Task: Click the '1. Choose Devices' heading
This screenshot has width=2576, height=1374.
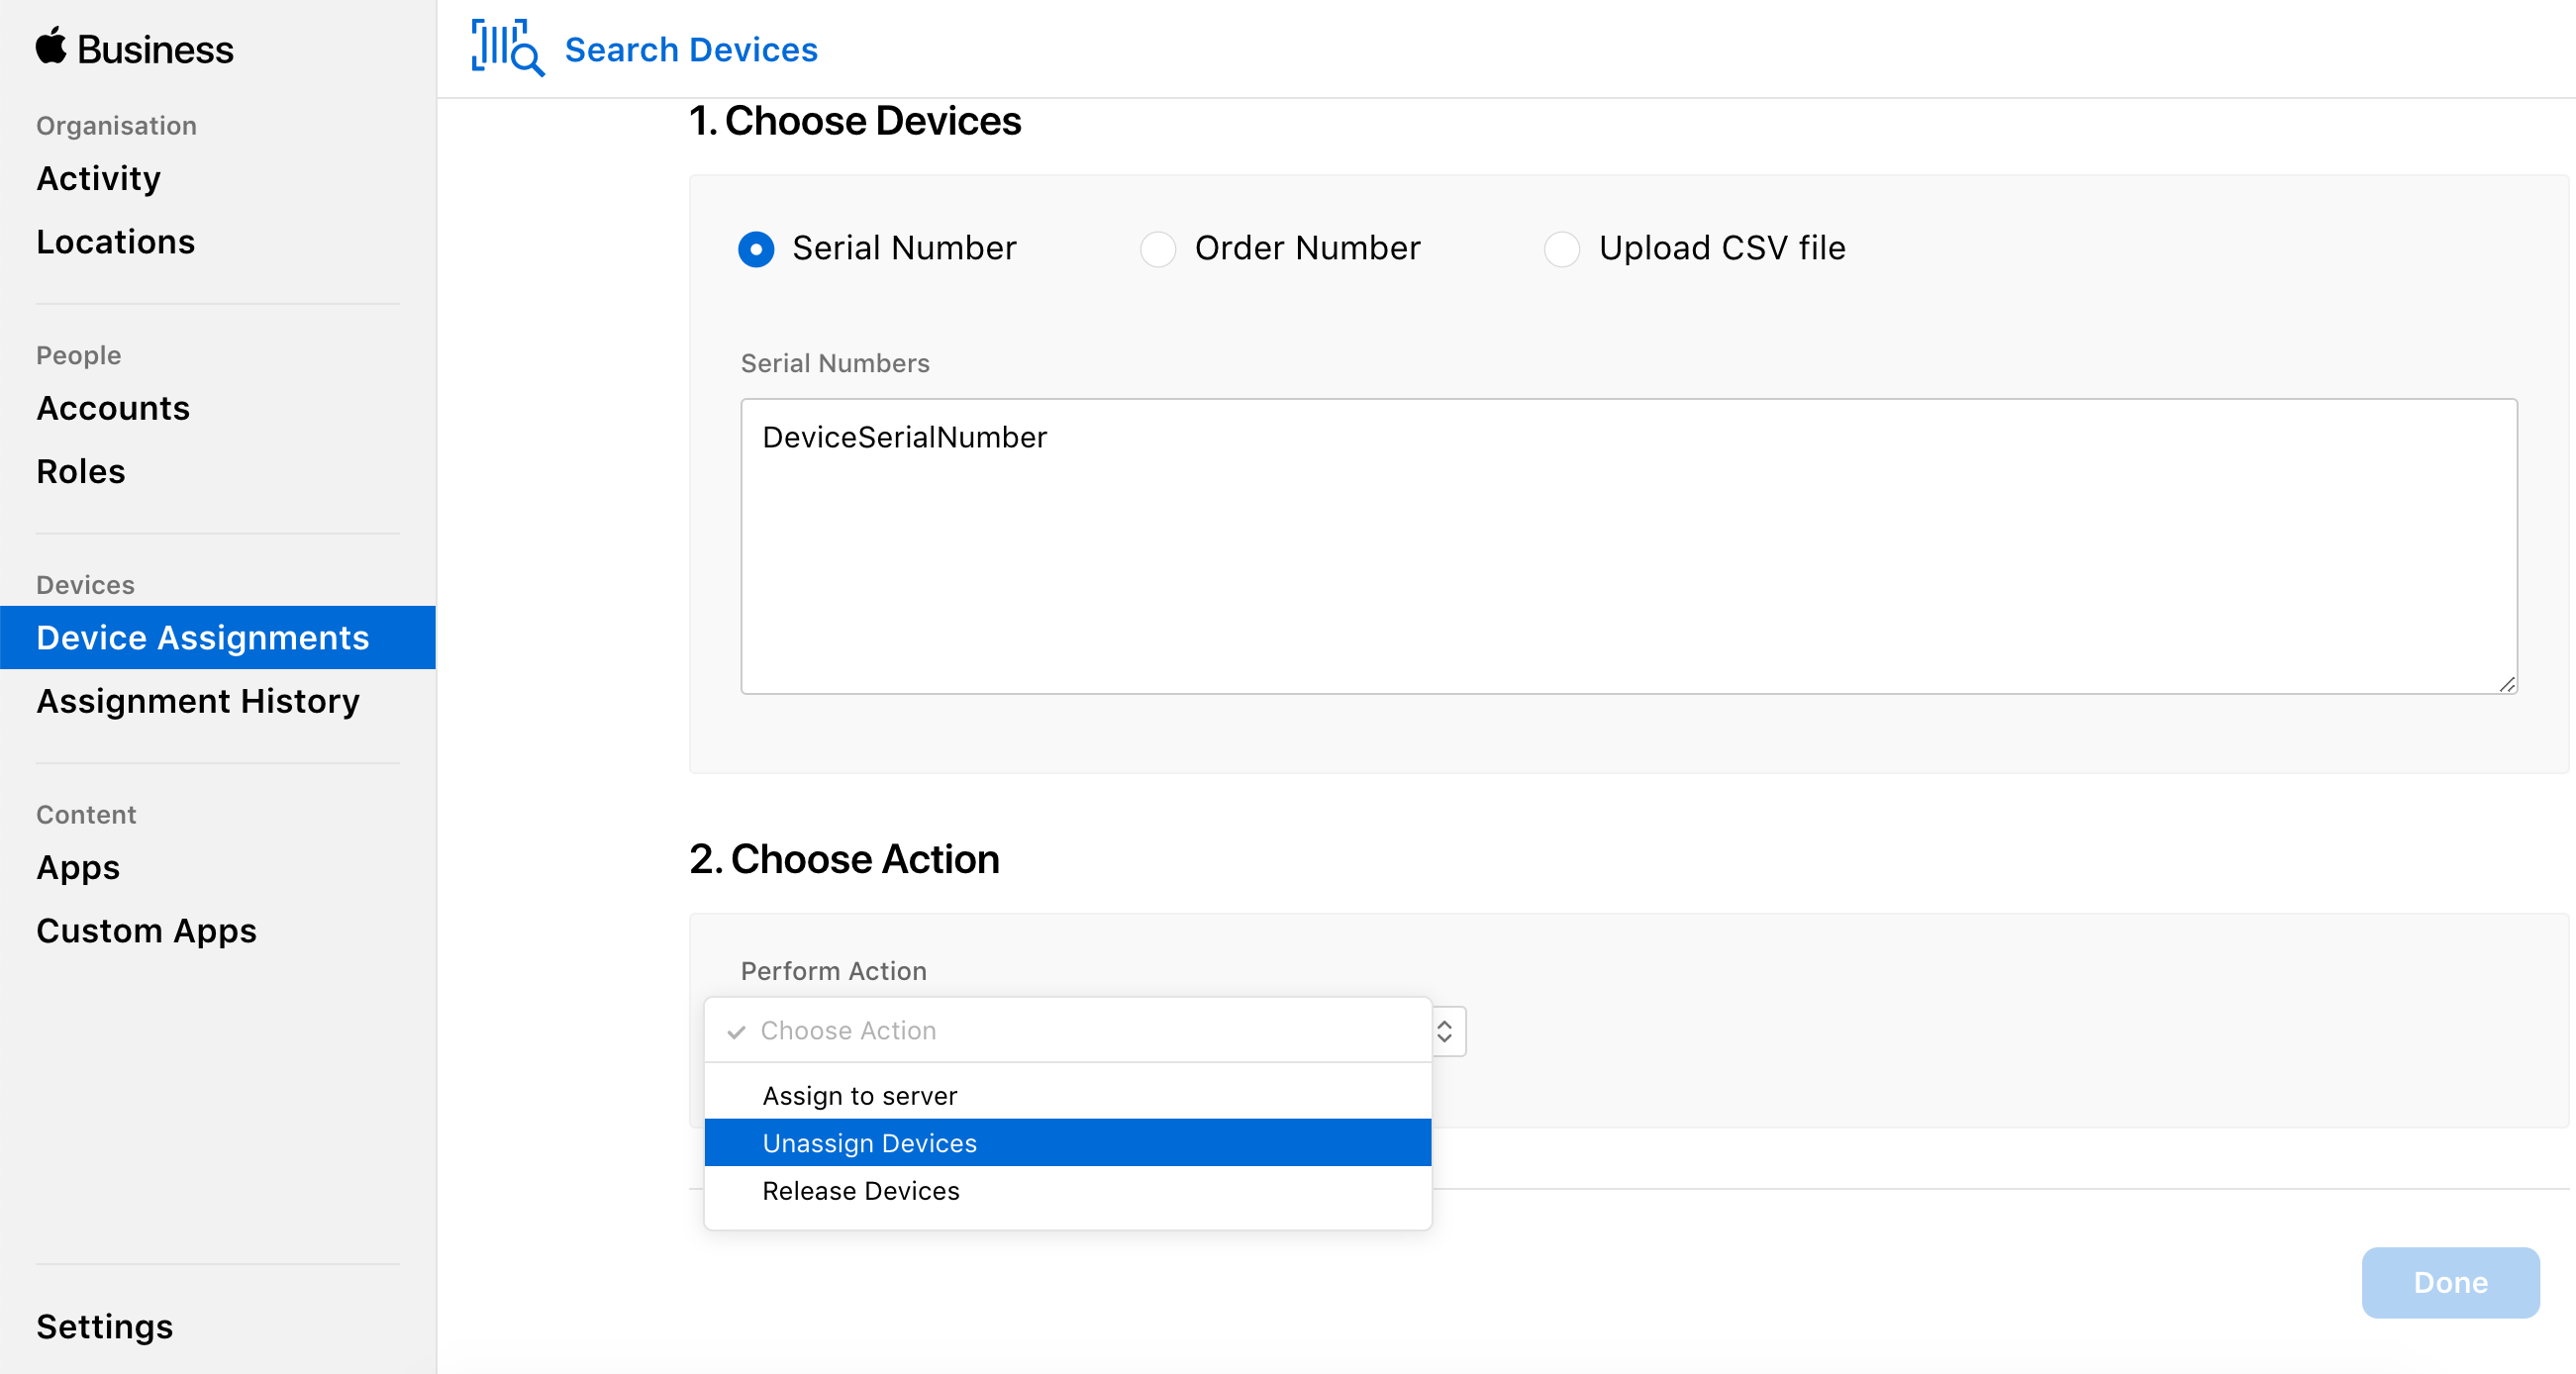Action: 855,121
